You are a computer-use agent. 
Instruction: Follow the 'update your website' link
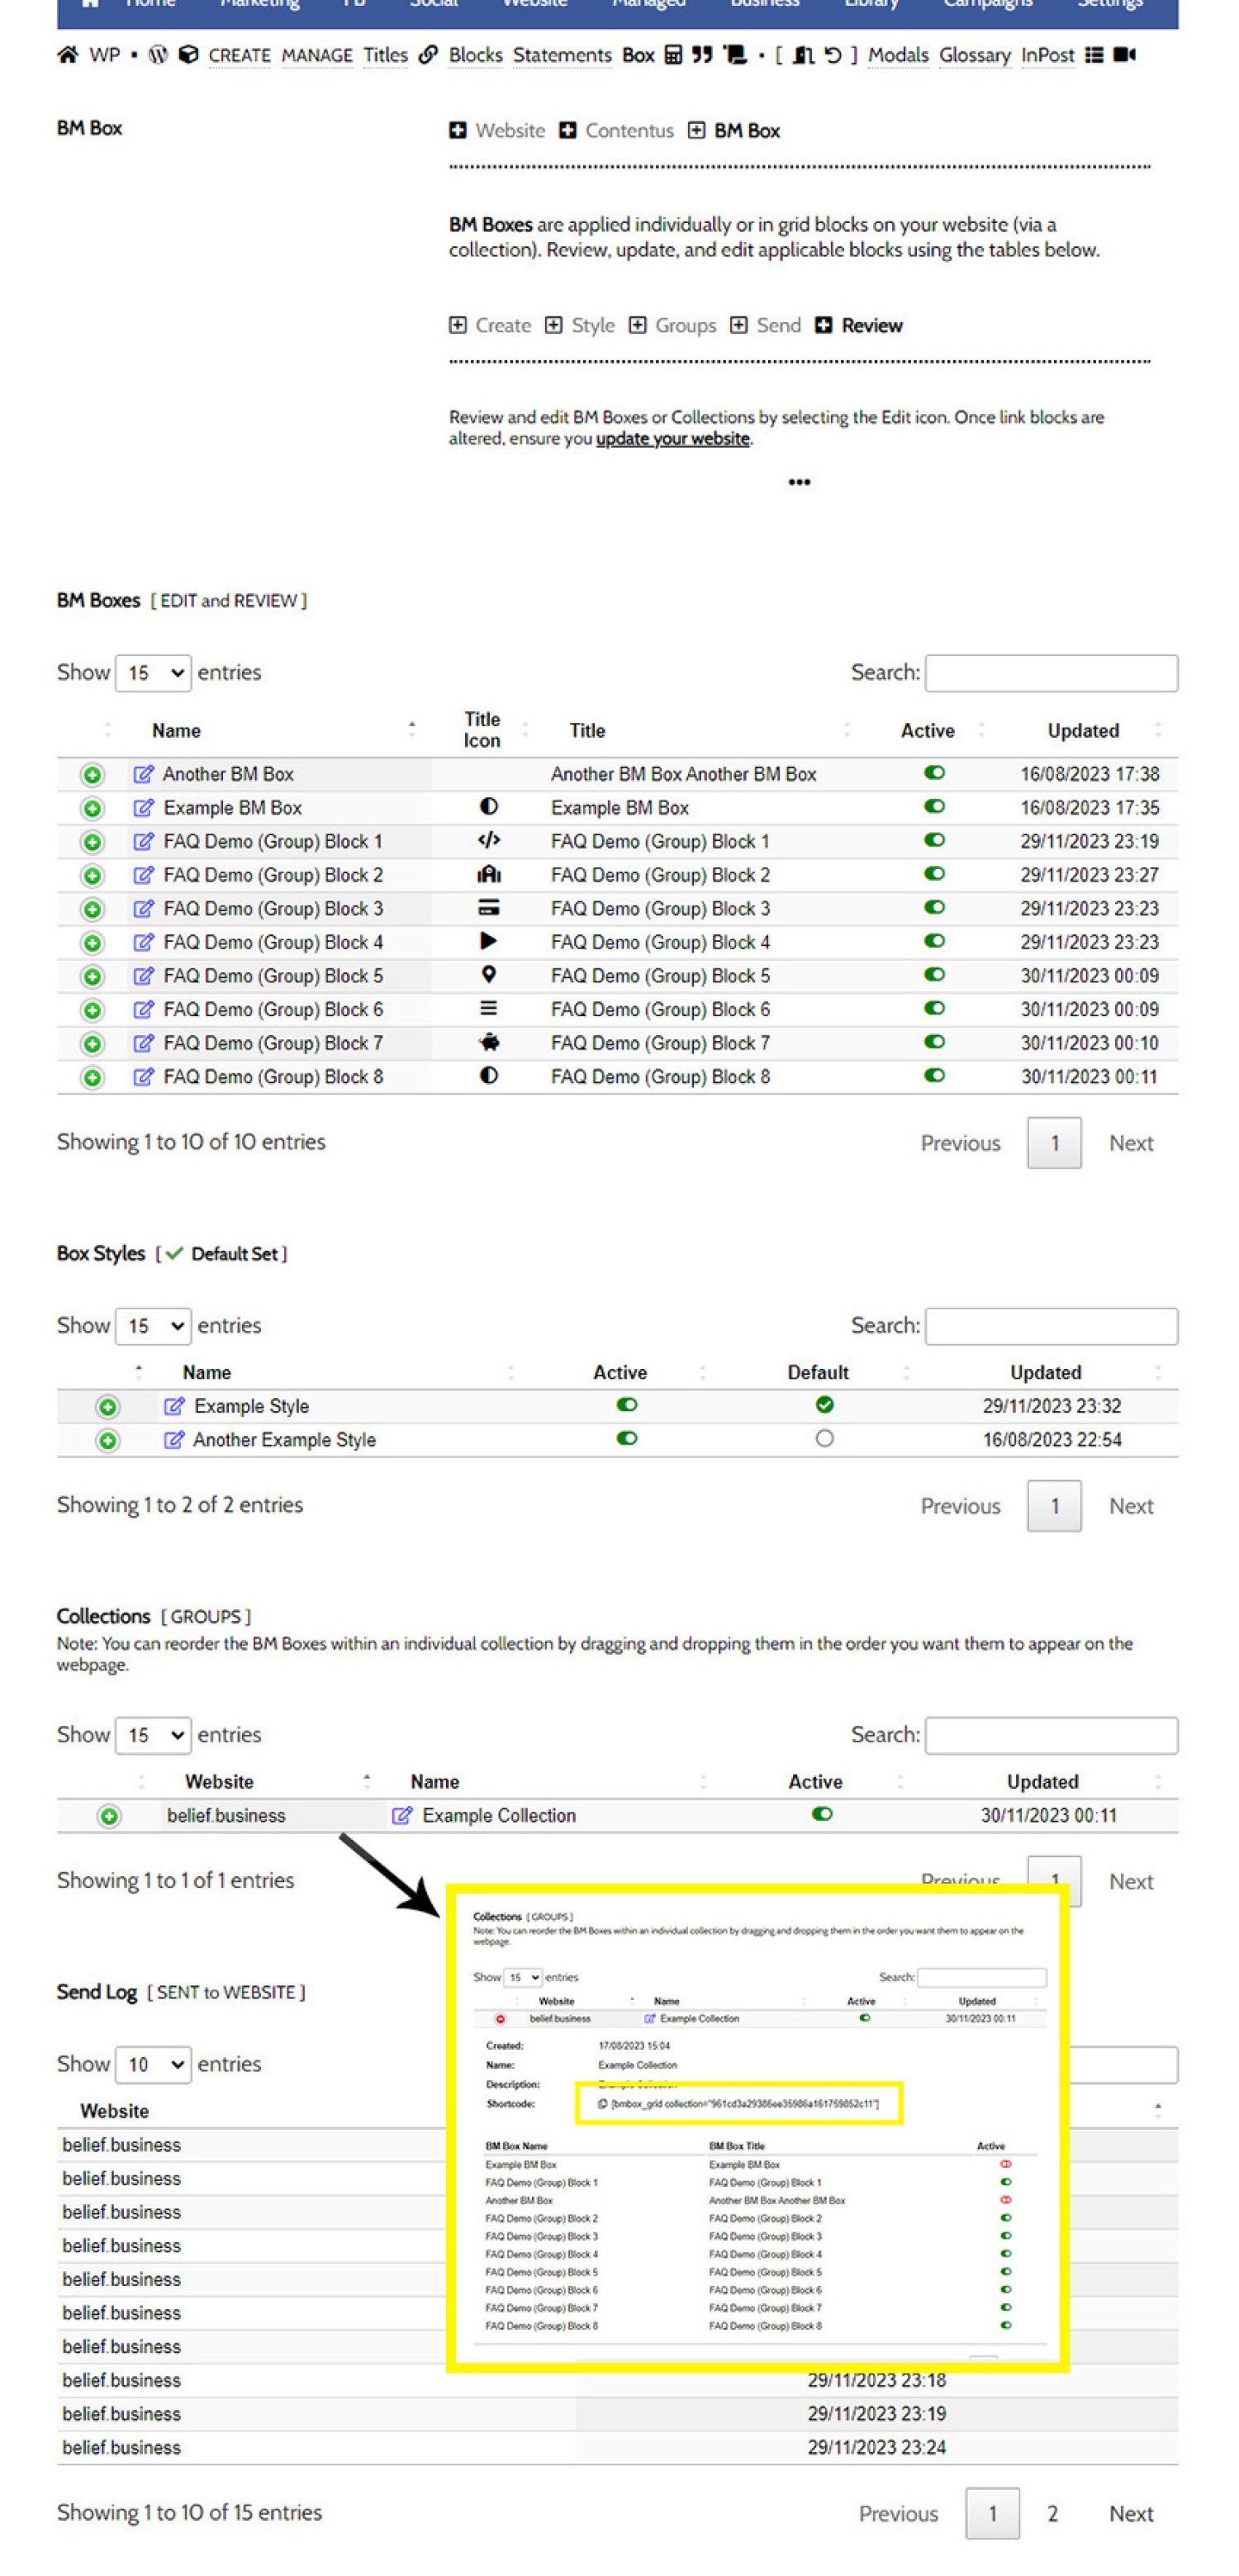[x=672, y=439]
